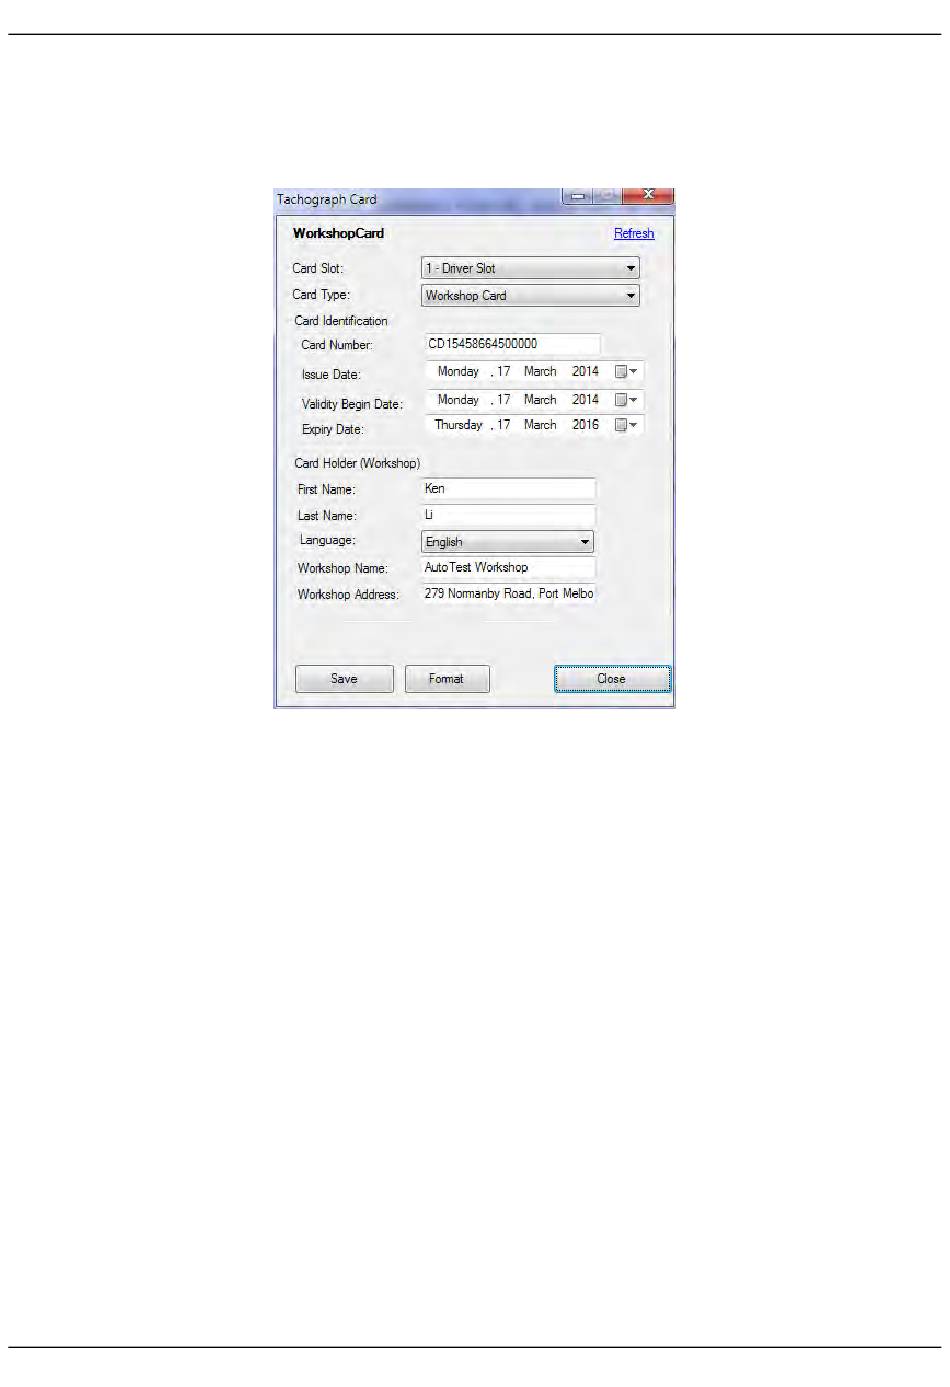Screen dimensions: 950x1387
Task: Open the Language dropdown showing English
Action: click(x=507, y=542)
